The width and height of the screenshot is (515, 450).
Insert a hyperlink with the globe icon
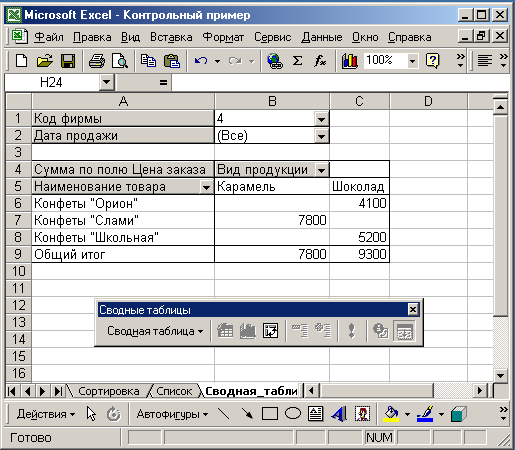tap(275, 61)
